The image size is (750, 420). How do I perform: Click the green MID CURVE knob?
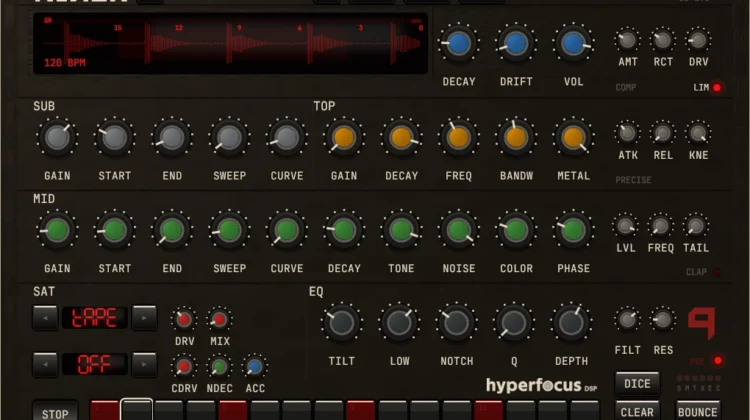(x=287, y=230)
